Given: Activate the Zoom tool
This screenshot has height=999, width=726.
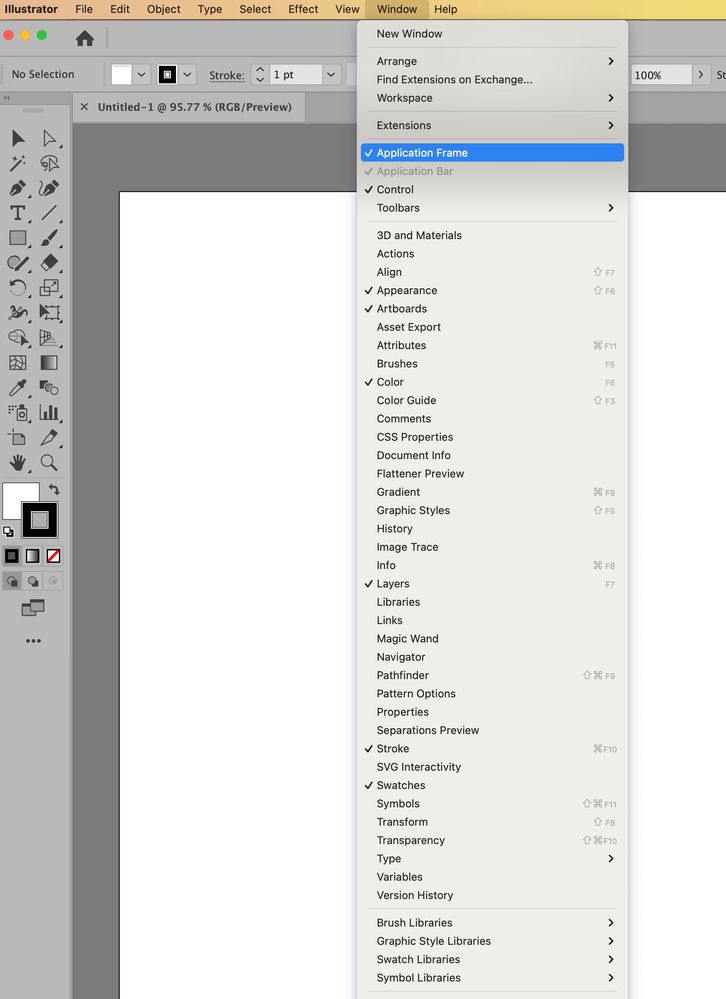Looking at the screenshot, I should (49, 463).
